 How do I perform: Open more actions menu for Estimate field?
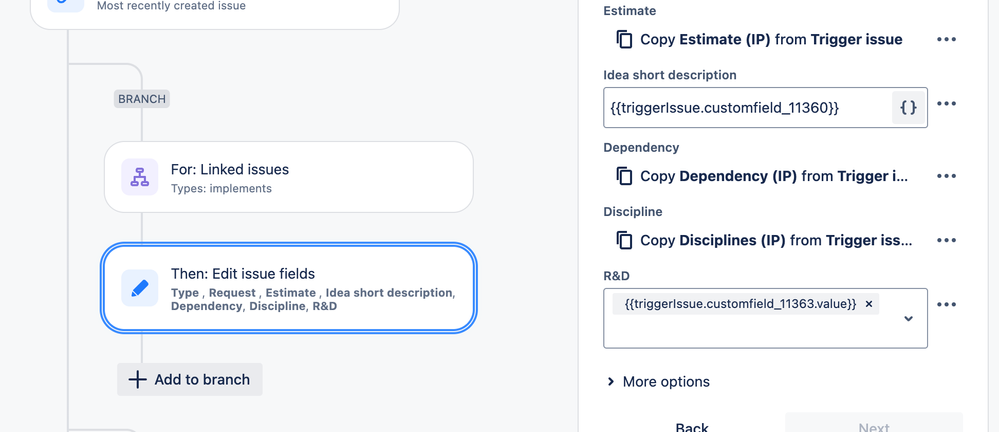(x=946, y=40)
